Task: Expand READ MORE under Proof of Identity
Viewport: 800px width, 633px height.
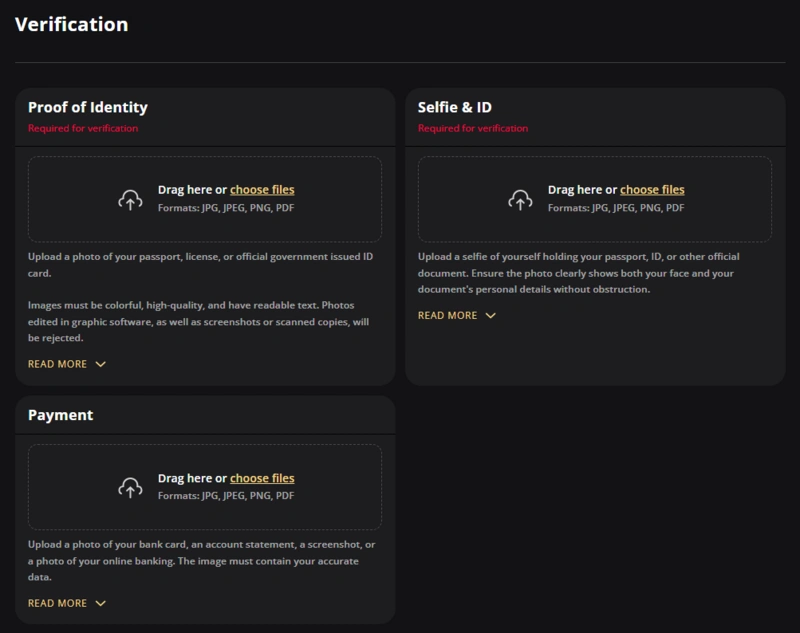Action: [58, 364]
